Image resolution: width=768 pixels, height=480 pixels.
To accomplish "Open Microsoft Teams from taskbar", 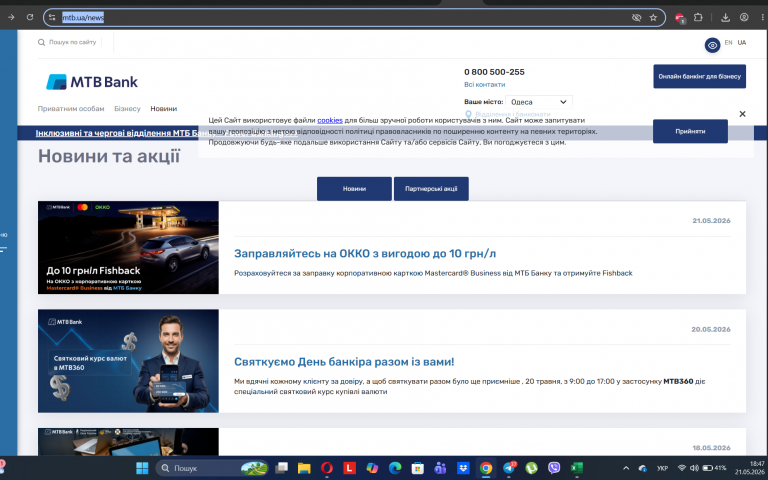I will point(440,468).
